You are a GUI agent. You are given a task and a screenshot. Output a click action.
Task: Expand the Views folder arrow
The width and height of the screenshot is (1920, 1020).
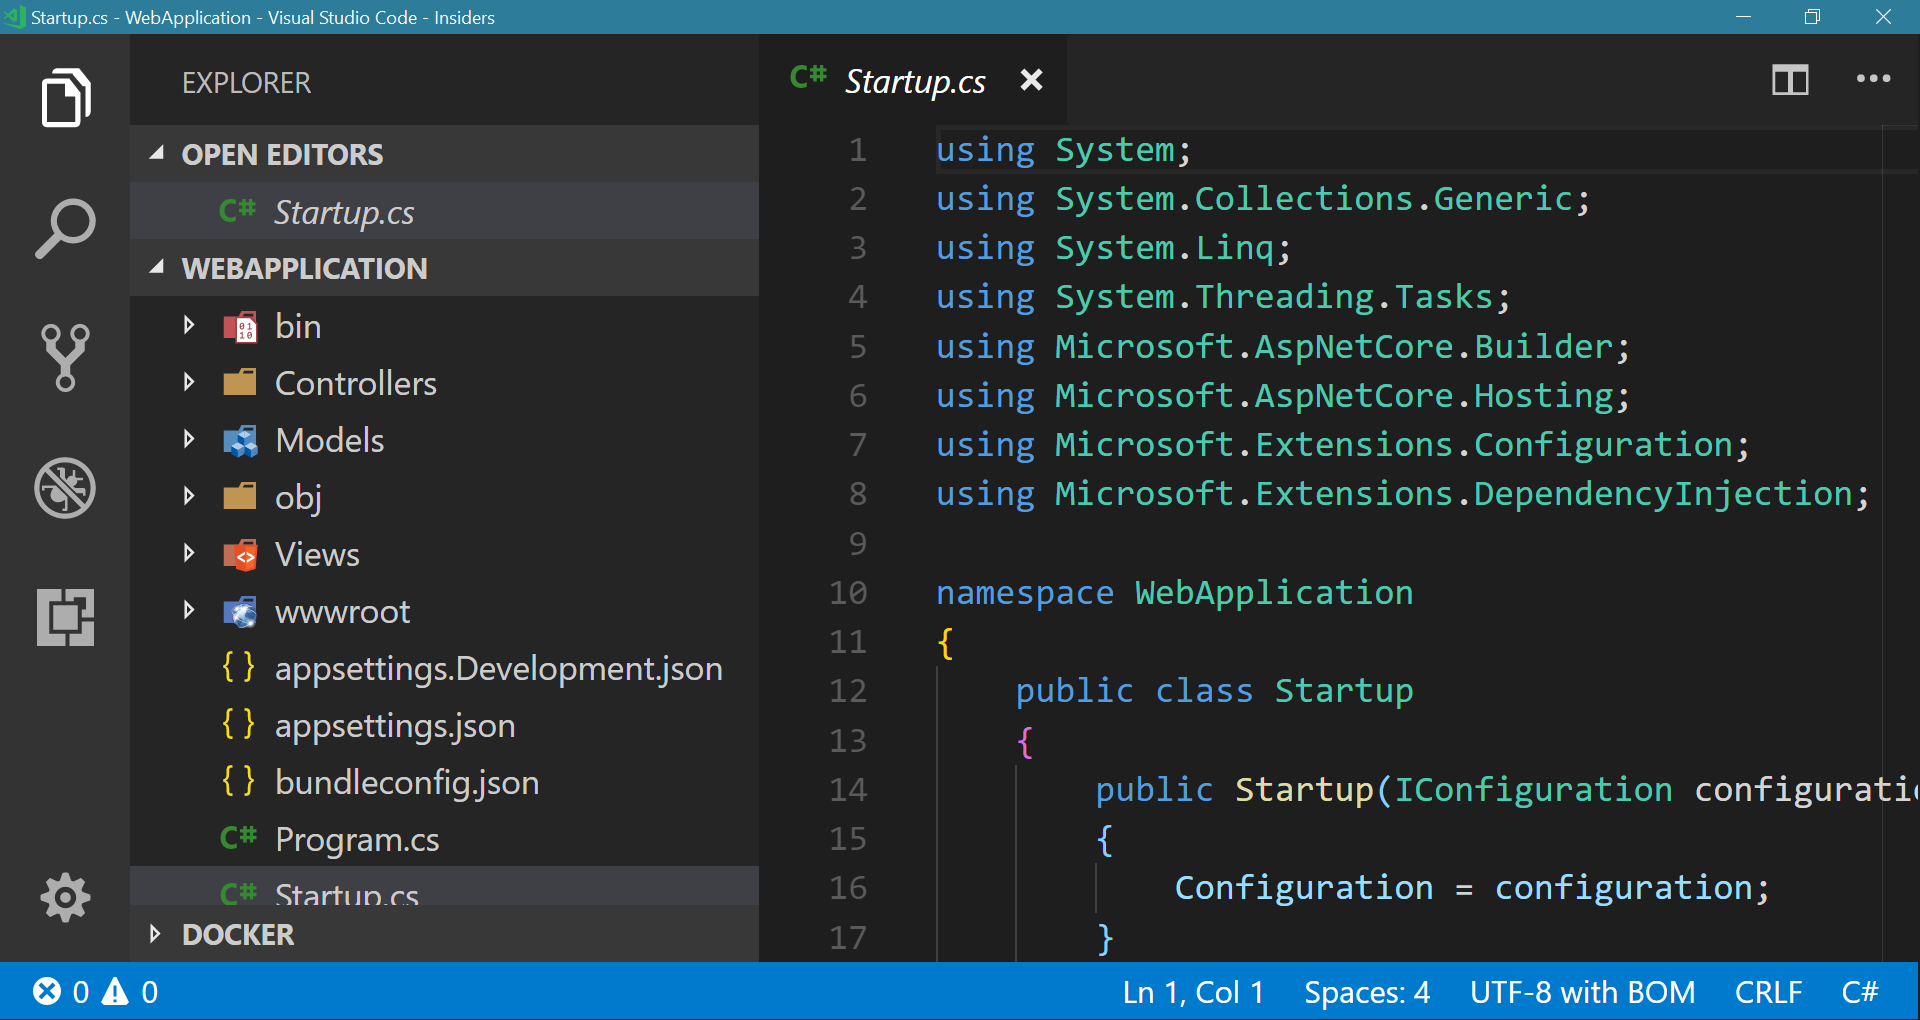[x=189, y=553]
